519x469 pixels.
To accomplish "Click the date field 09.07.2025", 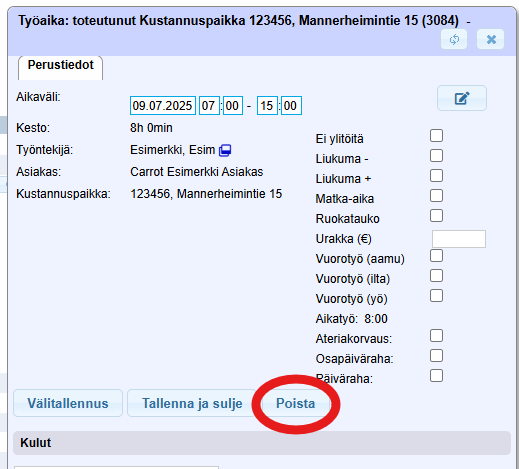I will point(163,106).
